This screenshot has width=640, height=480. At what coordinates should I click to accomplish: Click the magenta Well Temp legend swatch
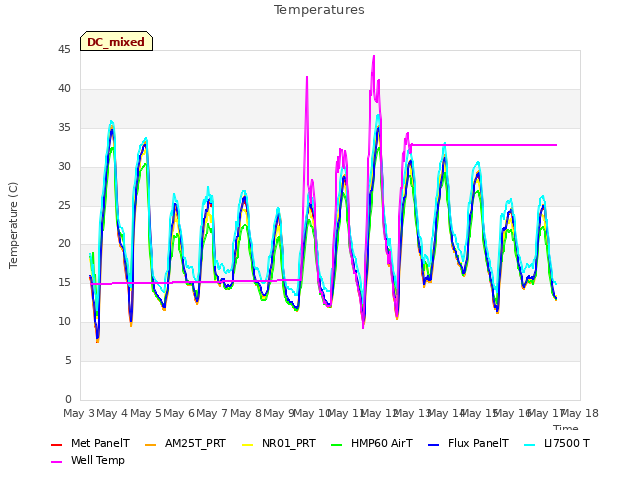tap(56, 462)
